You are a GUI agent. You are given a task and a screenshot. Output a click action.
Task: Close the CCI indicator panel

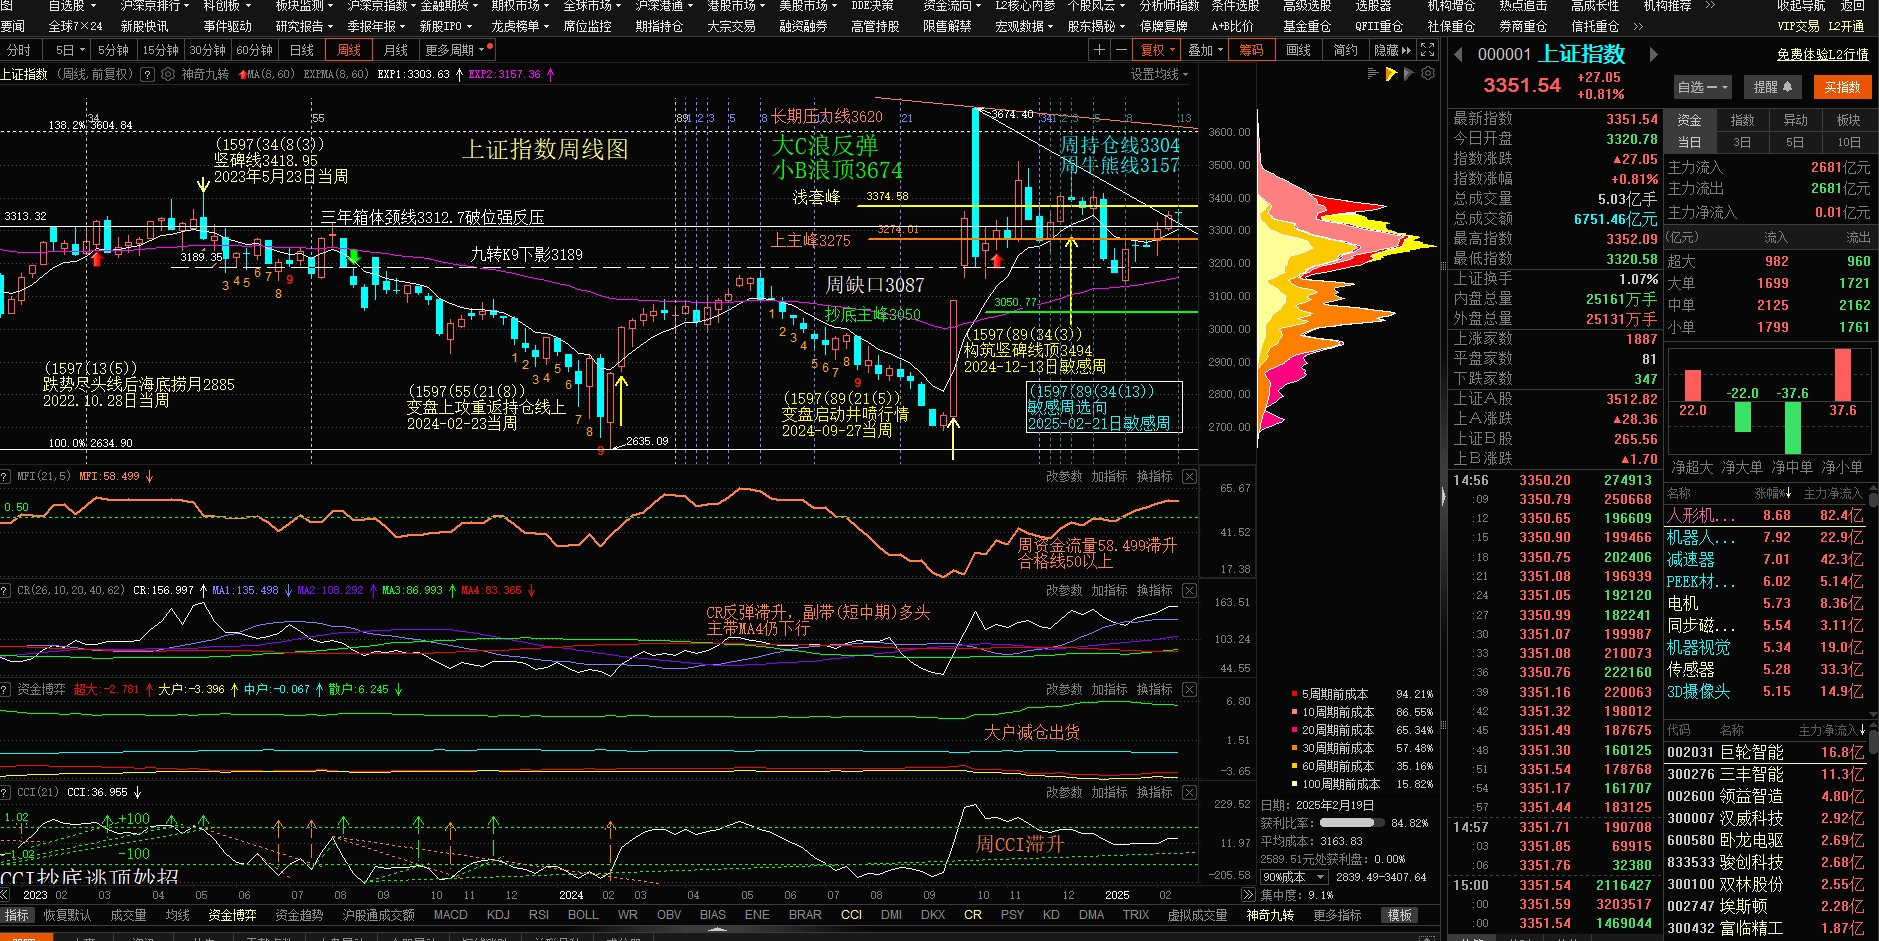[x=1189, y=793]
